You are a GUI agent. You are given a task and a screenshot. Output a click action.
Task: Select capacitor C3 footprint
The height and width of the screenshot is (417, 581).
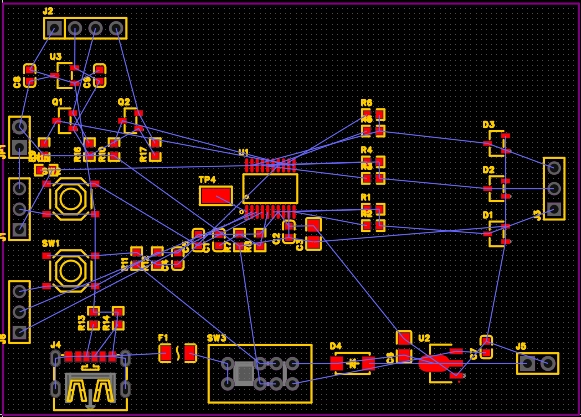[x=313, y=234]
